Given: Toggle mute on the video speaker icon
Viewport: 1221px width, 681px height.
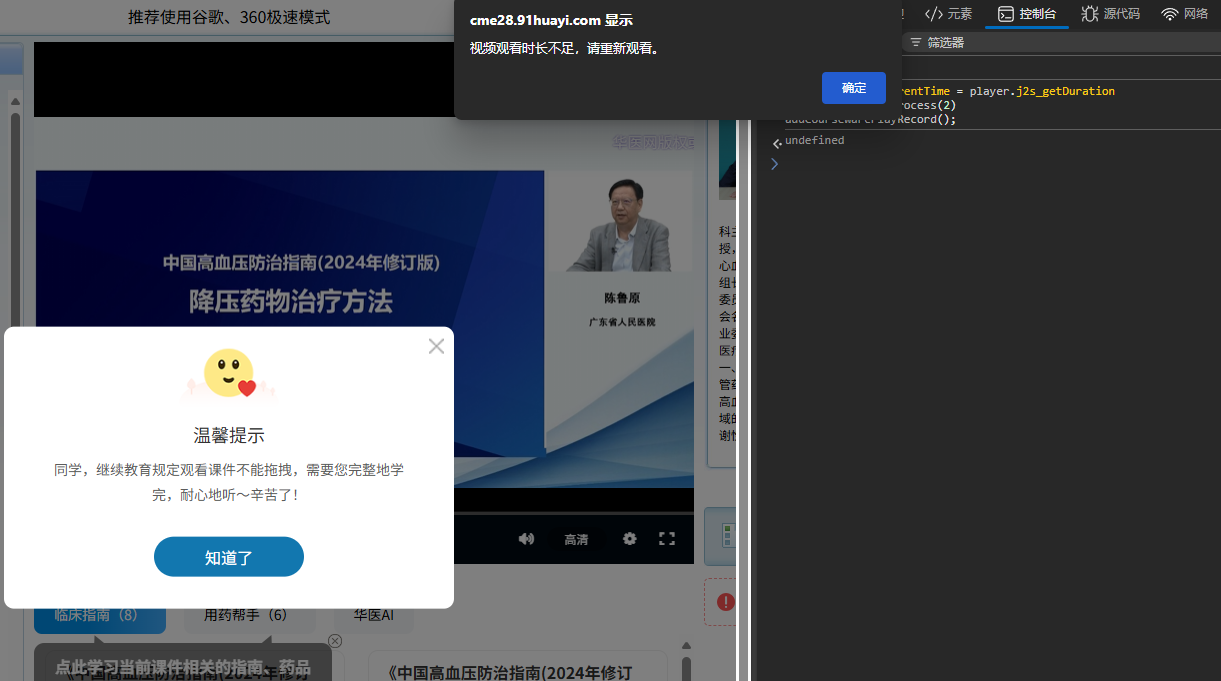Looking at the screenshot, I should coord(526,538).
